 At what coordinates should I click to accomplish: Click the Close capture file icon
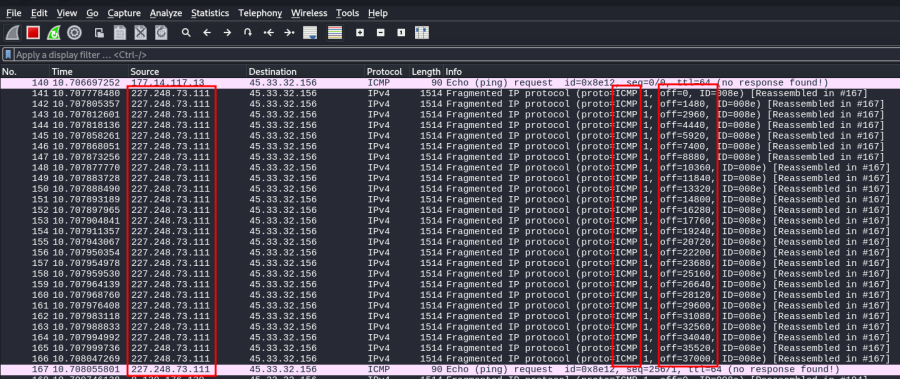click(140, 33)
